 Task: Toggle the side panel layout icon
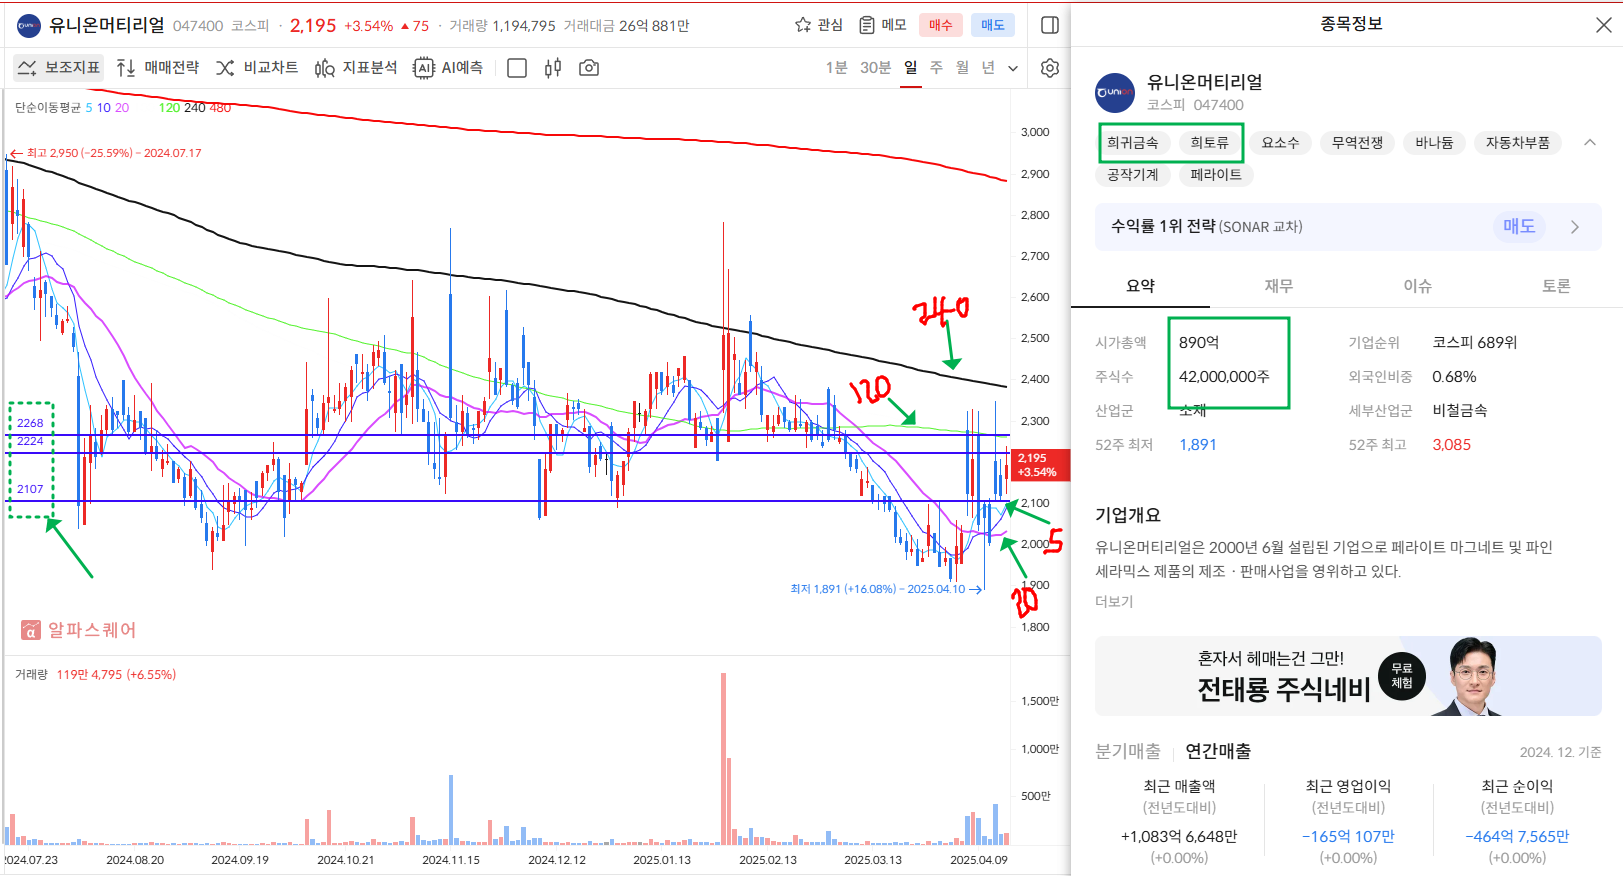[1050, 25]
